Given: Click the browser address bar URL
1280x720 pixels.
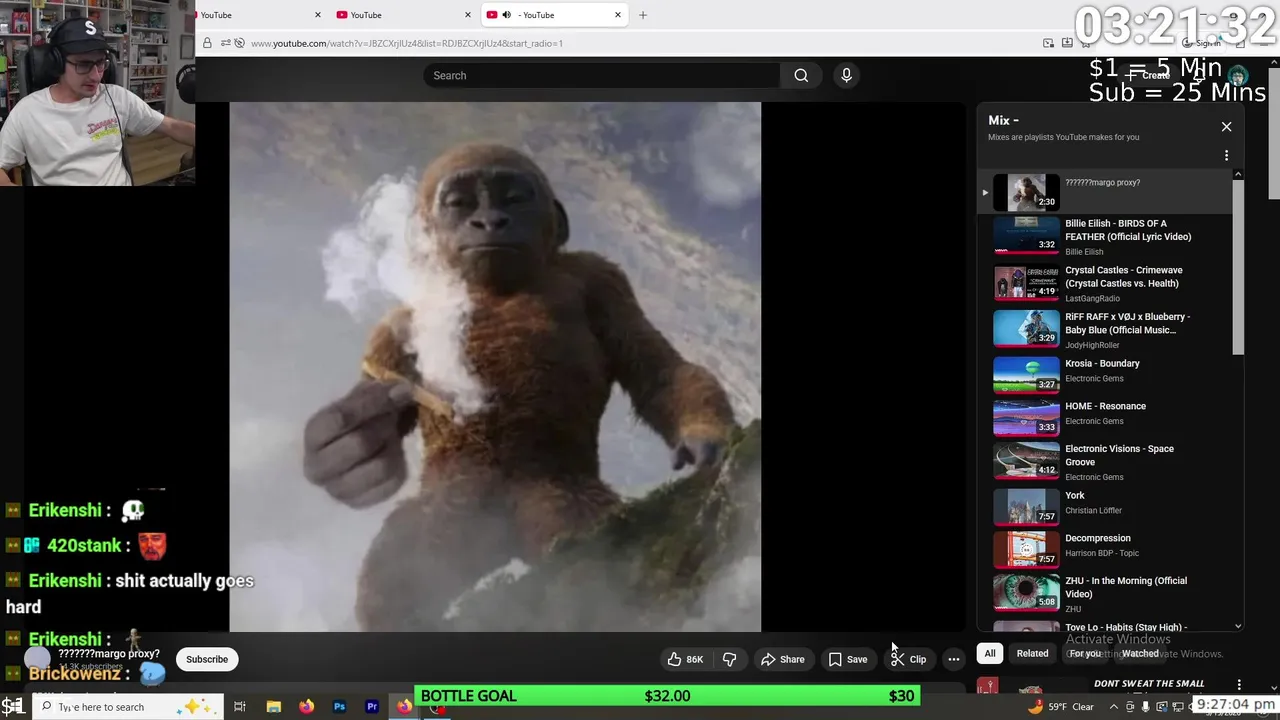Looking at the screenshot, I should point(406,43).
